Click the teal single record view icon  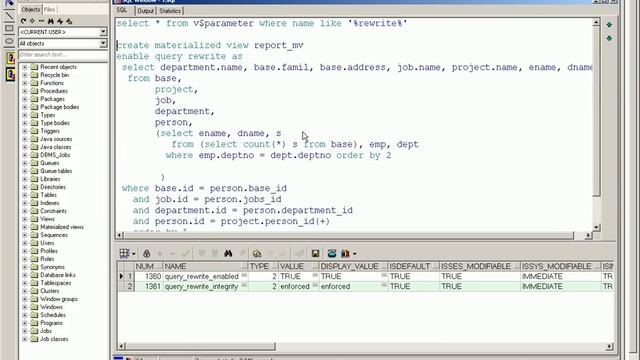(332, 253)
